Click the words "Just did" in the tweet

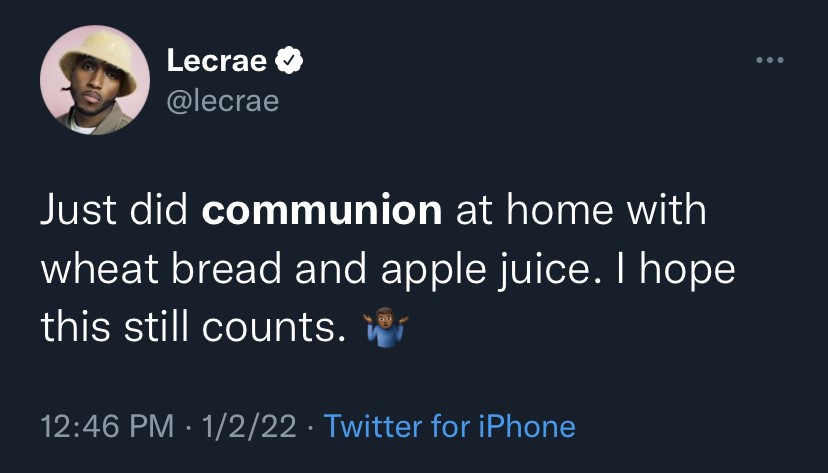coord(116,211)
